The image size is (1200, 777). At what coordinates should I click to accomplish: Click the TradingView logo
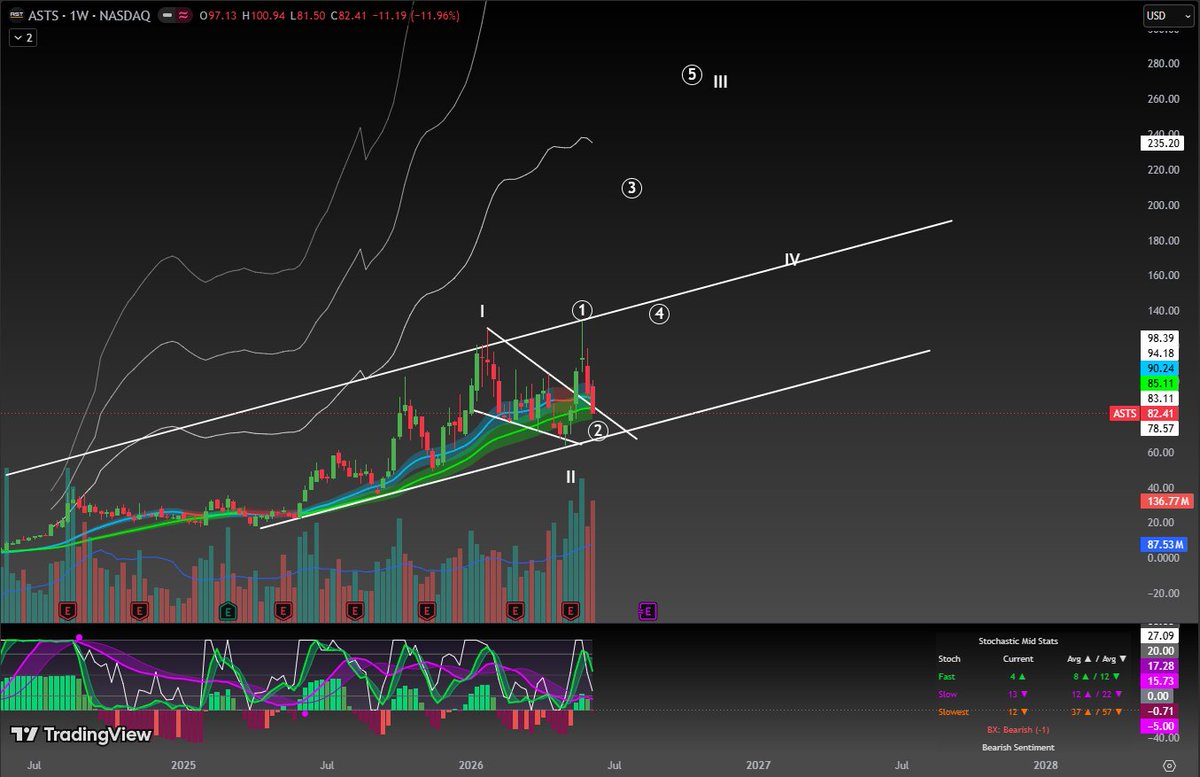point(82,735)
